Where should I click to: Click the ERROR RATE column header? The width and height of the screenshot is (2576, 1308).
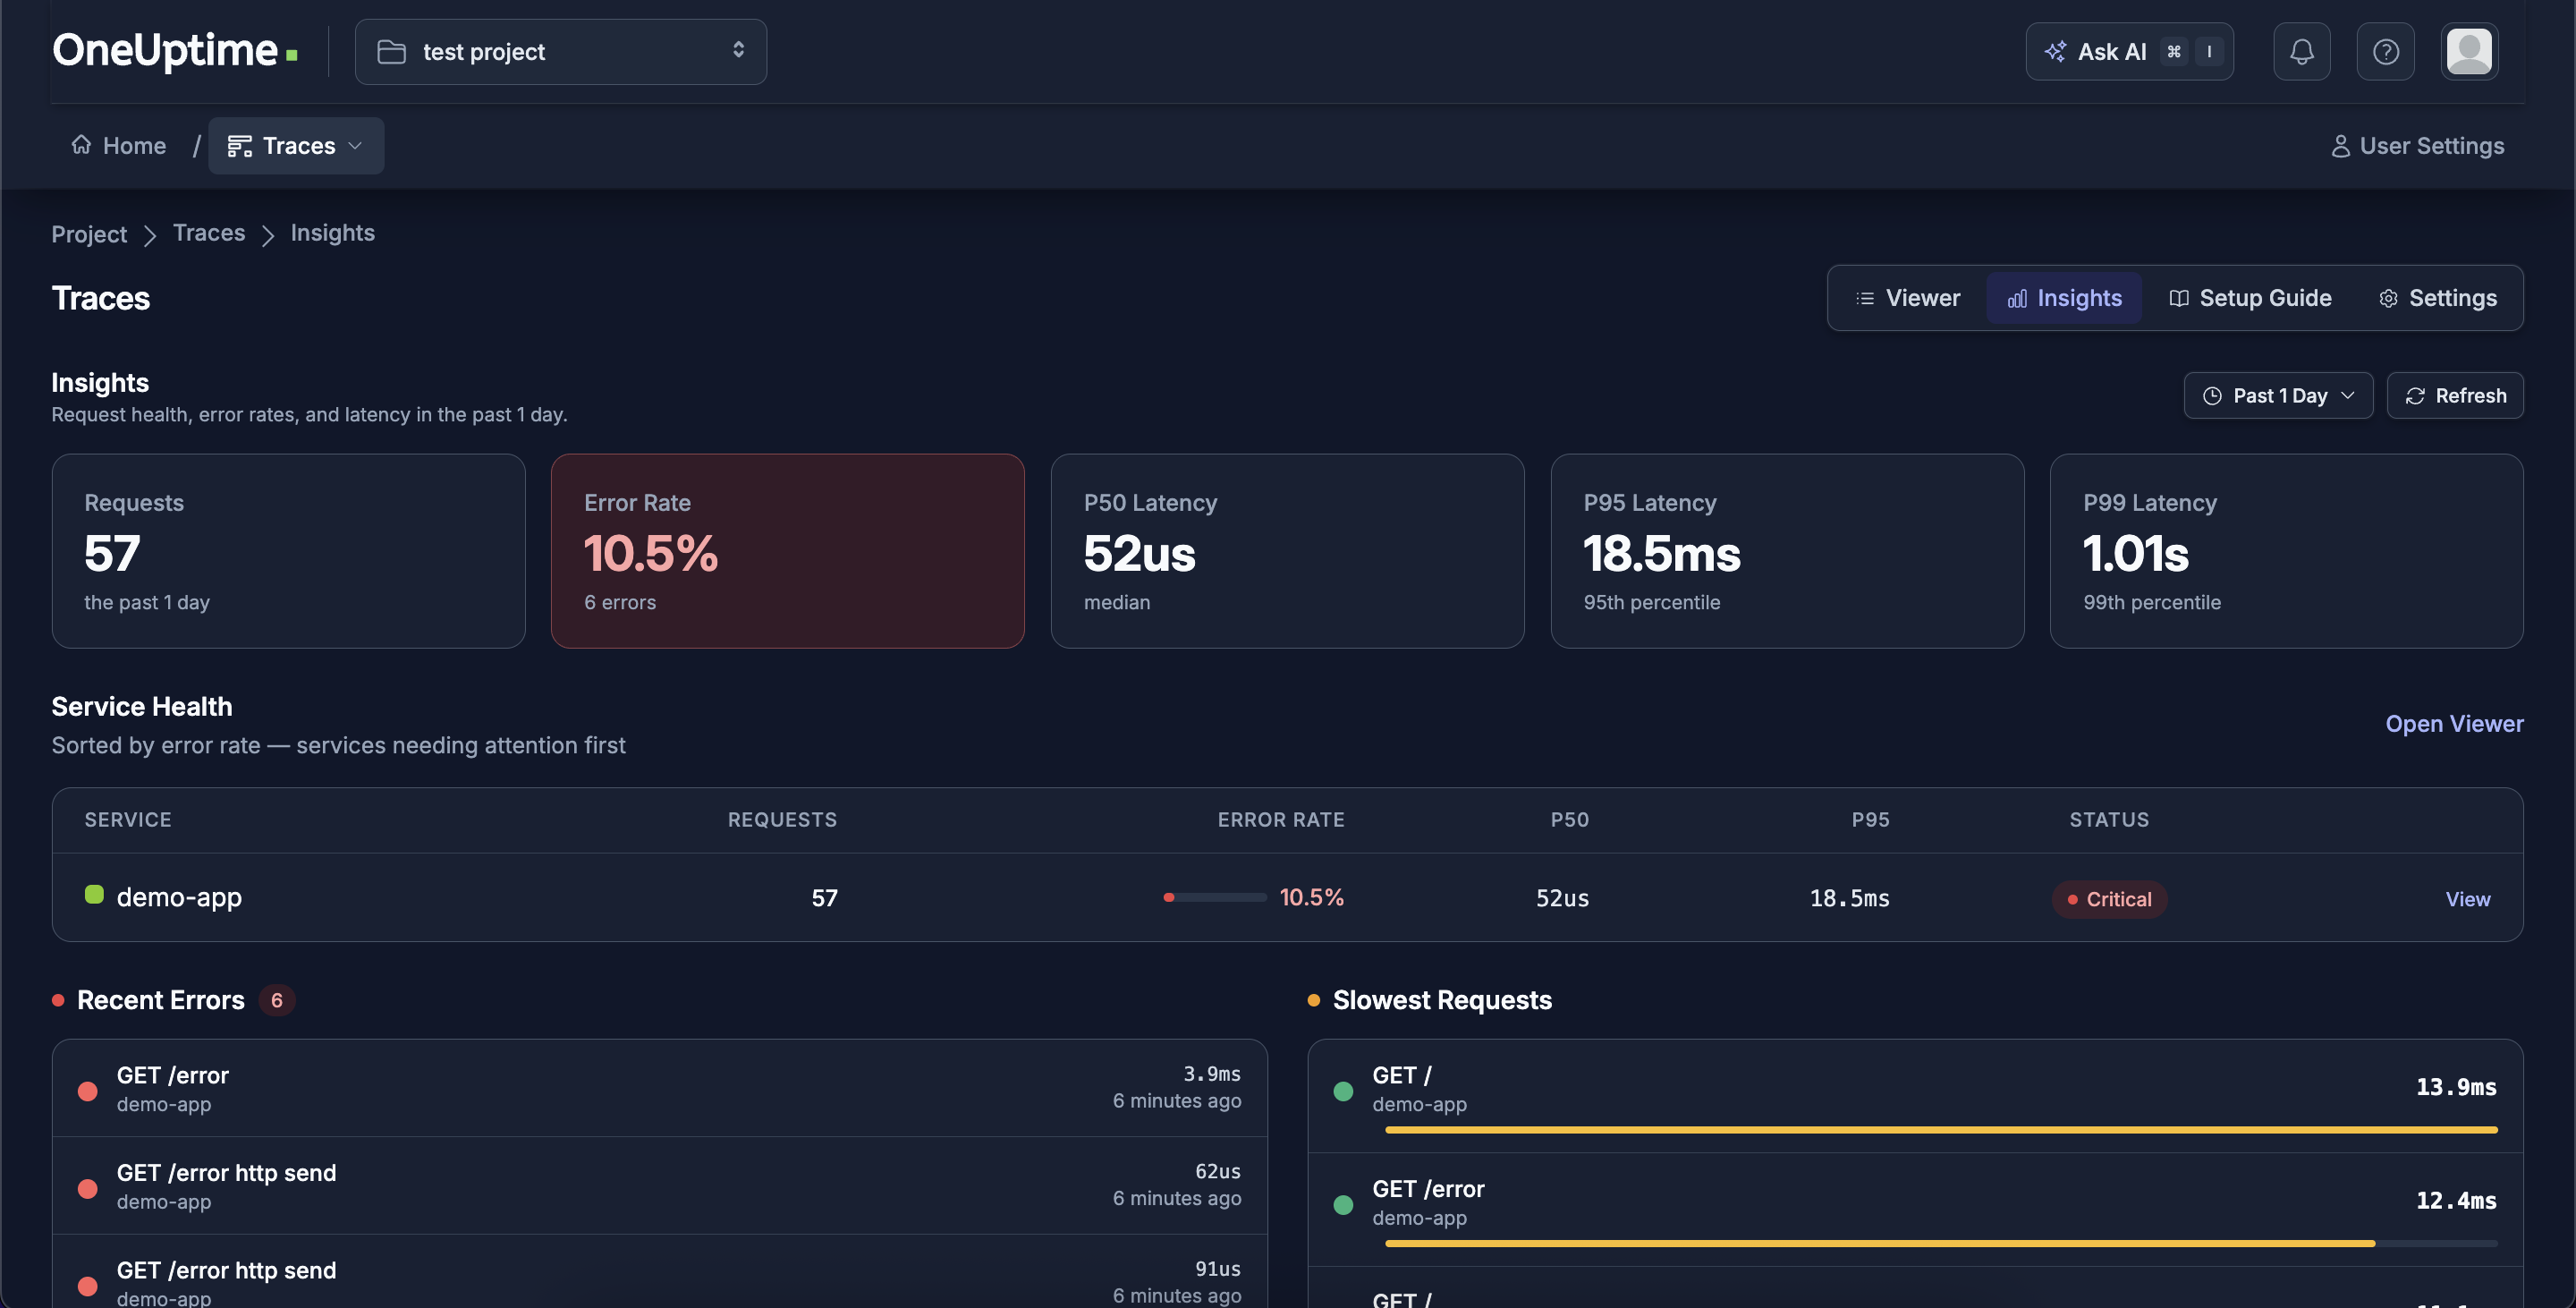1281,820
